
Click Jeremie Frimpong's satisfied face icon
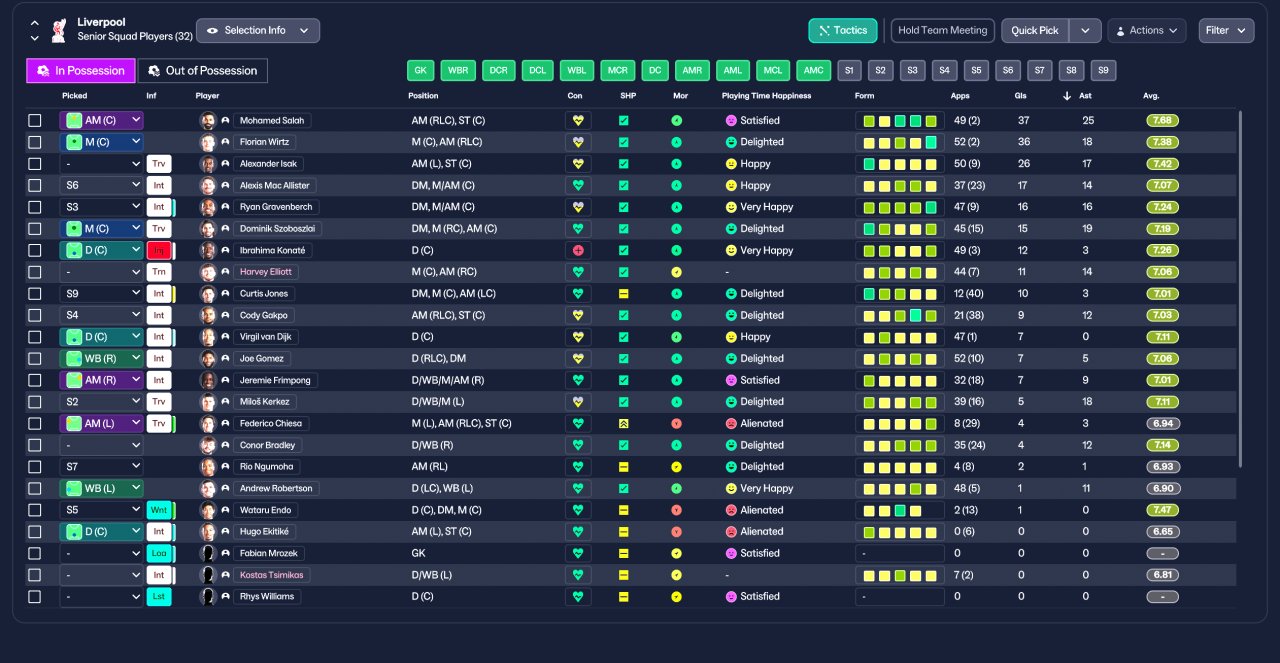[x=731, y=380]
